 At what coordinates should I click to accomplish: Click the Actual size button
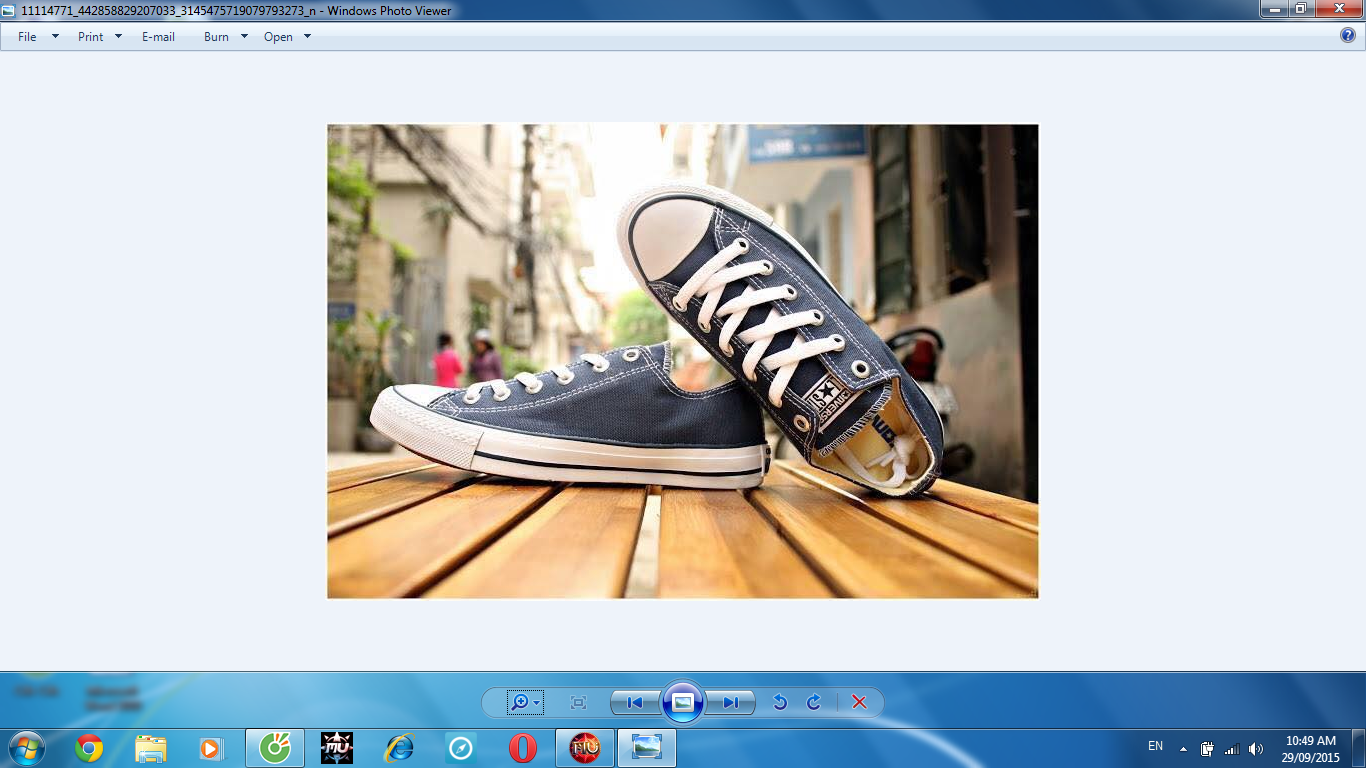pyautogui.click(x=578, y=702)
